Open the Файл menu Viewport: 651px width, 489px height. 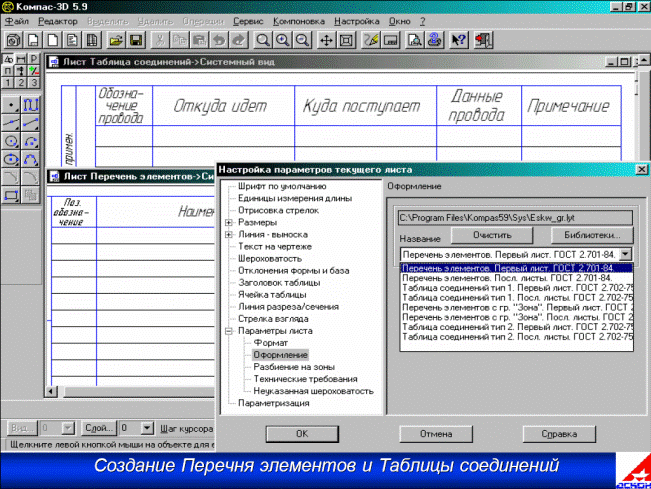(x=17, y=21)
